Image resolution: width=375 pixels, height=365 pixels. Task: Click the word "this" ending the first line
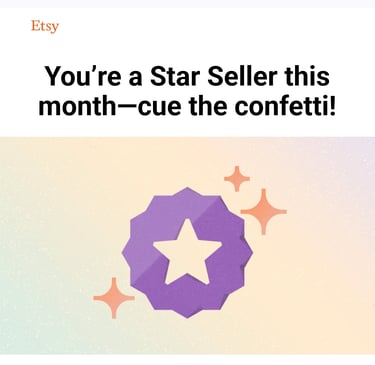[307, 76]
